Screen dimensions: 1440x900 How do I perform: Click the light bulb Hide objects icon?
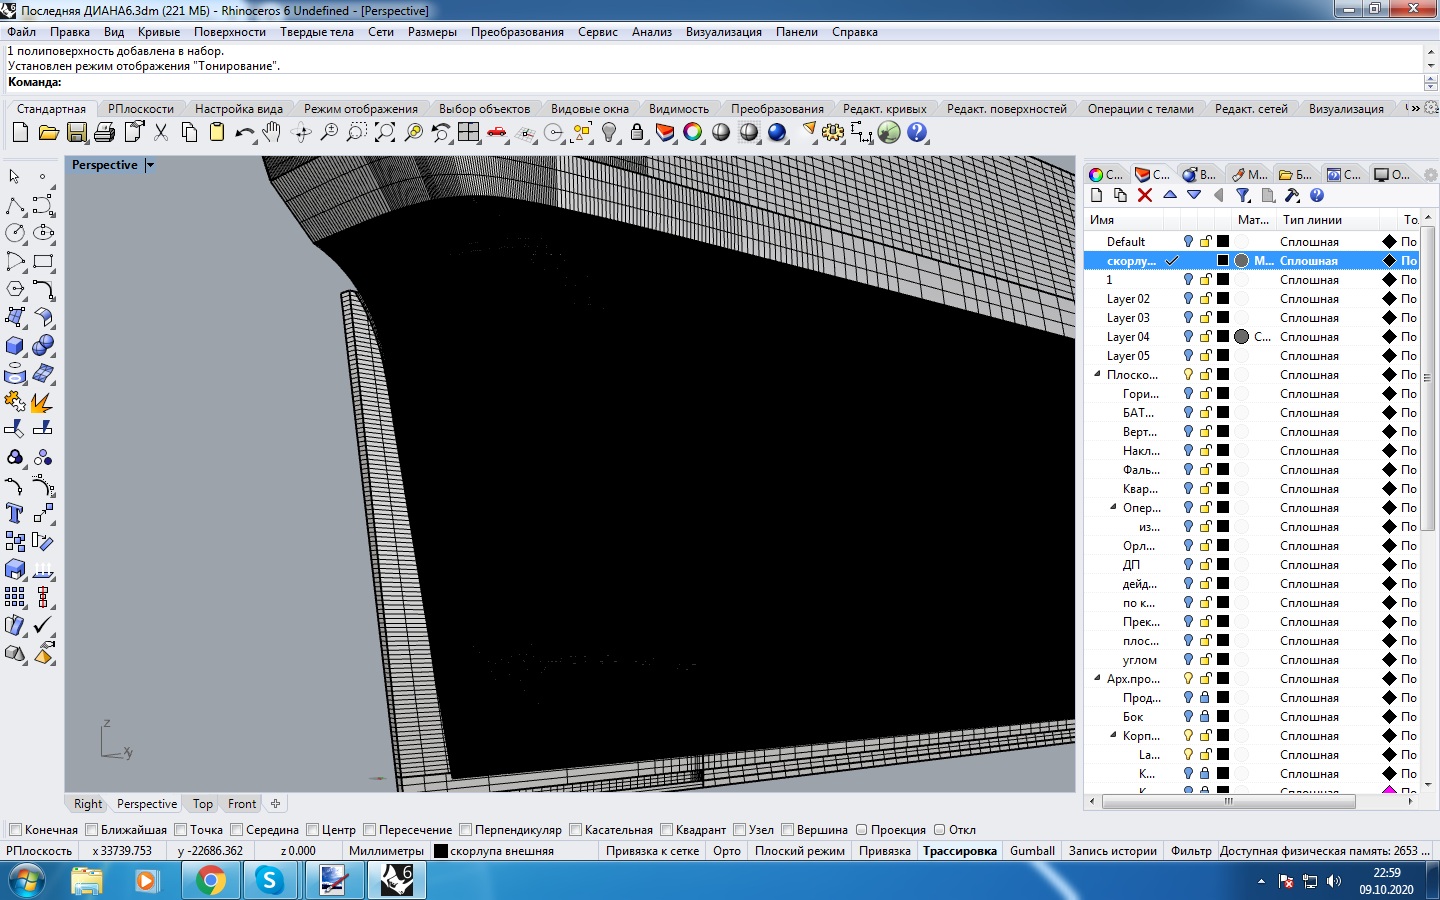pos(609,132)
